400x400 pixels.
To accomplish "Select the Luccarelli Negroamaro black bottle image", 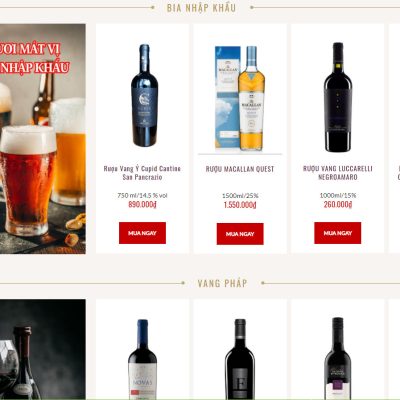I will point(338,97).
